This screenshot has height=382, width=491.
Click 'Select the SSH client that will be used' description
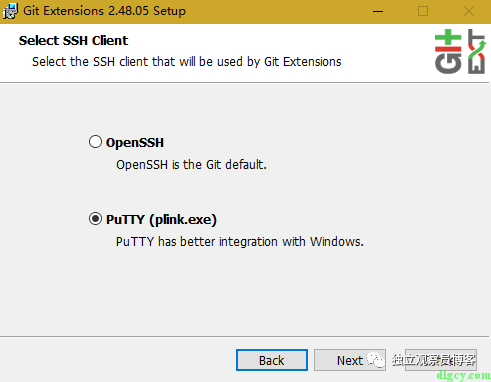187,62
